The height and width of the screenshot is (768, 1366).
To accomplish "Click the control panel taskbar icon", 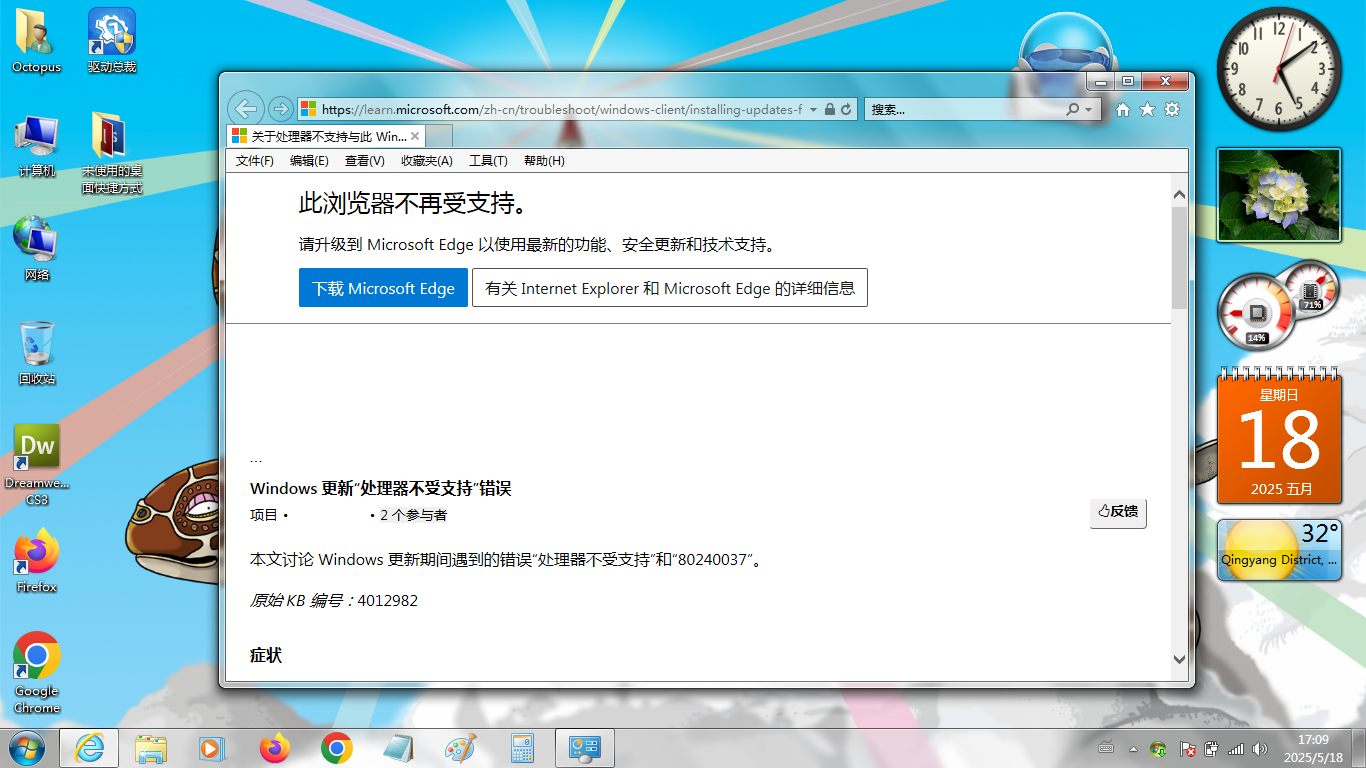I will (x=584, y=748).
